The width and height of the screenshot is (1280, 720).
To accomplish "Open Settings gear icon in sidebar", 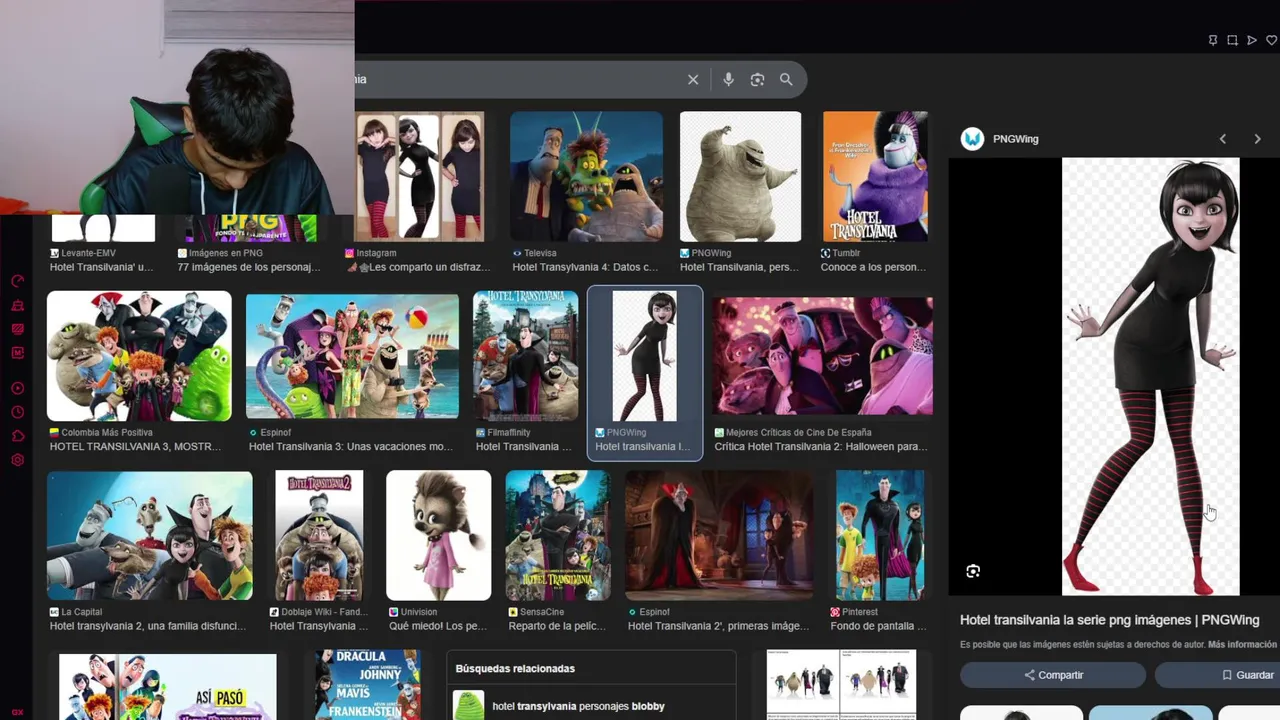I will pyautogui.click(x=17, y=460).
